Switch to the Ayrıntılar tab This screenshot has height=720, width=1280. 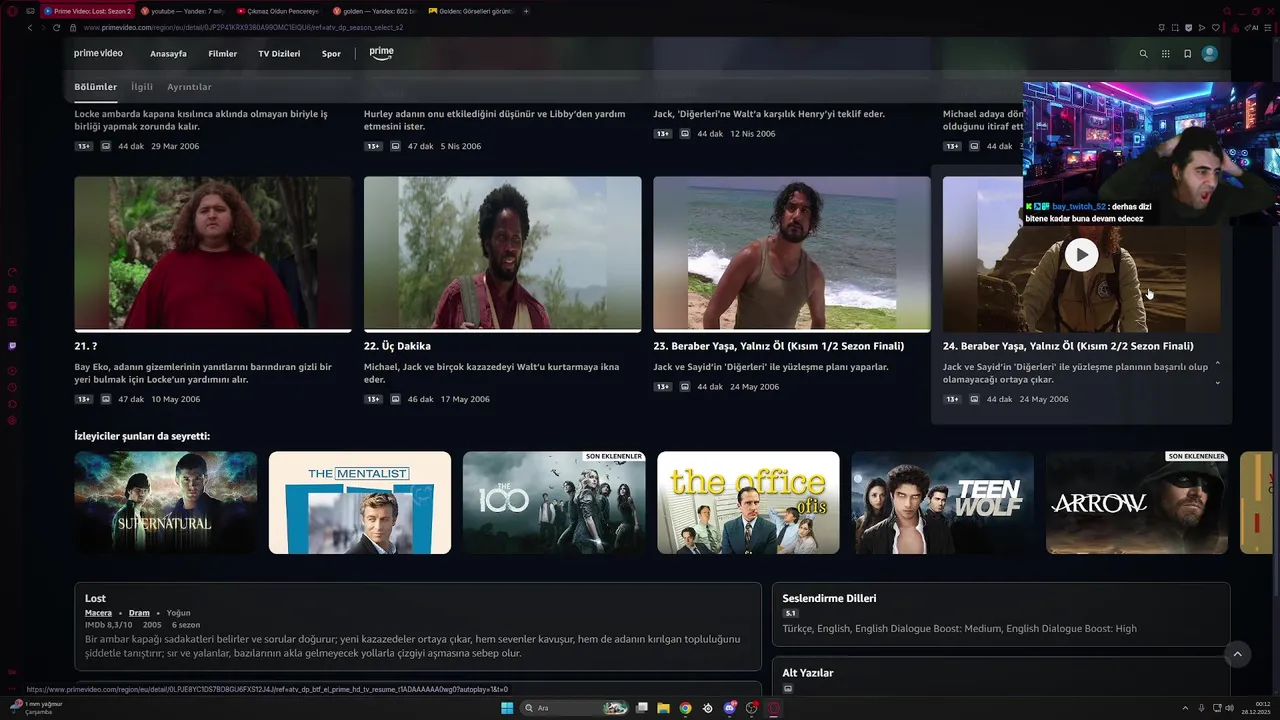click(189, 87)
